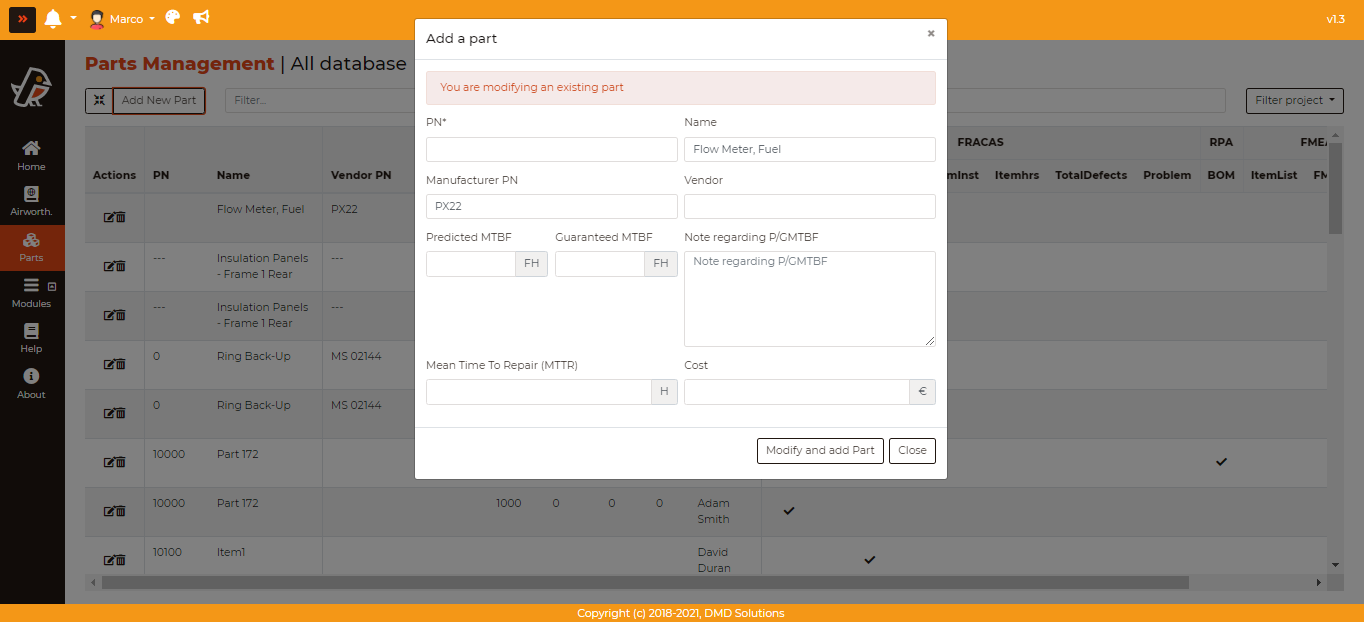Open About page in sidebar
This screenshot has width=1364, height=622.
pyautogui.click(x=31, y=383)
